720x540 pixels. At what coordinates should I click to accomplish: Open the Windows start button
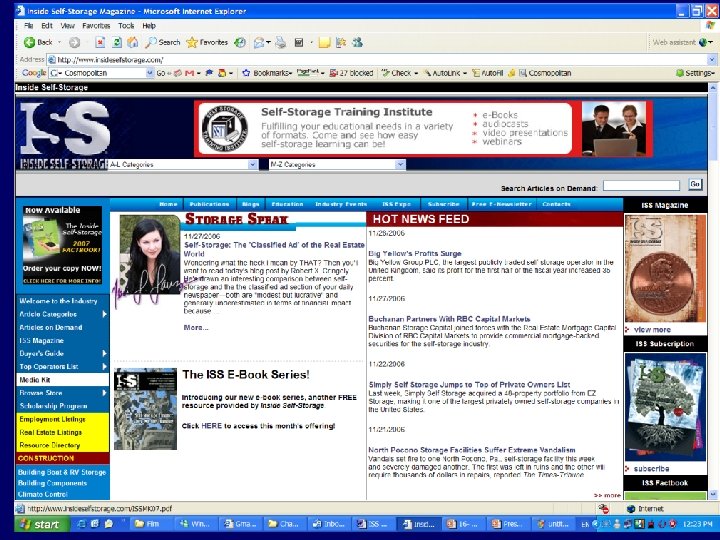pos(42,524)
